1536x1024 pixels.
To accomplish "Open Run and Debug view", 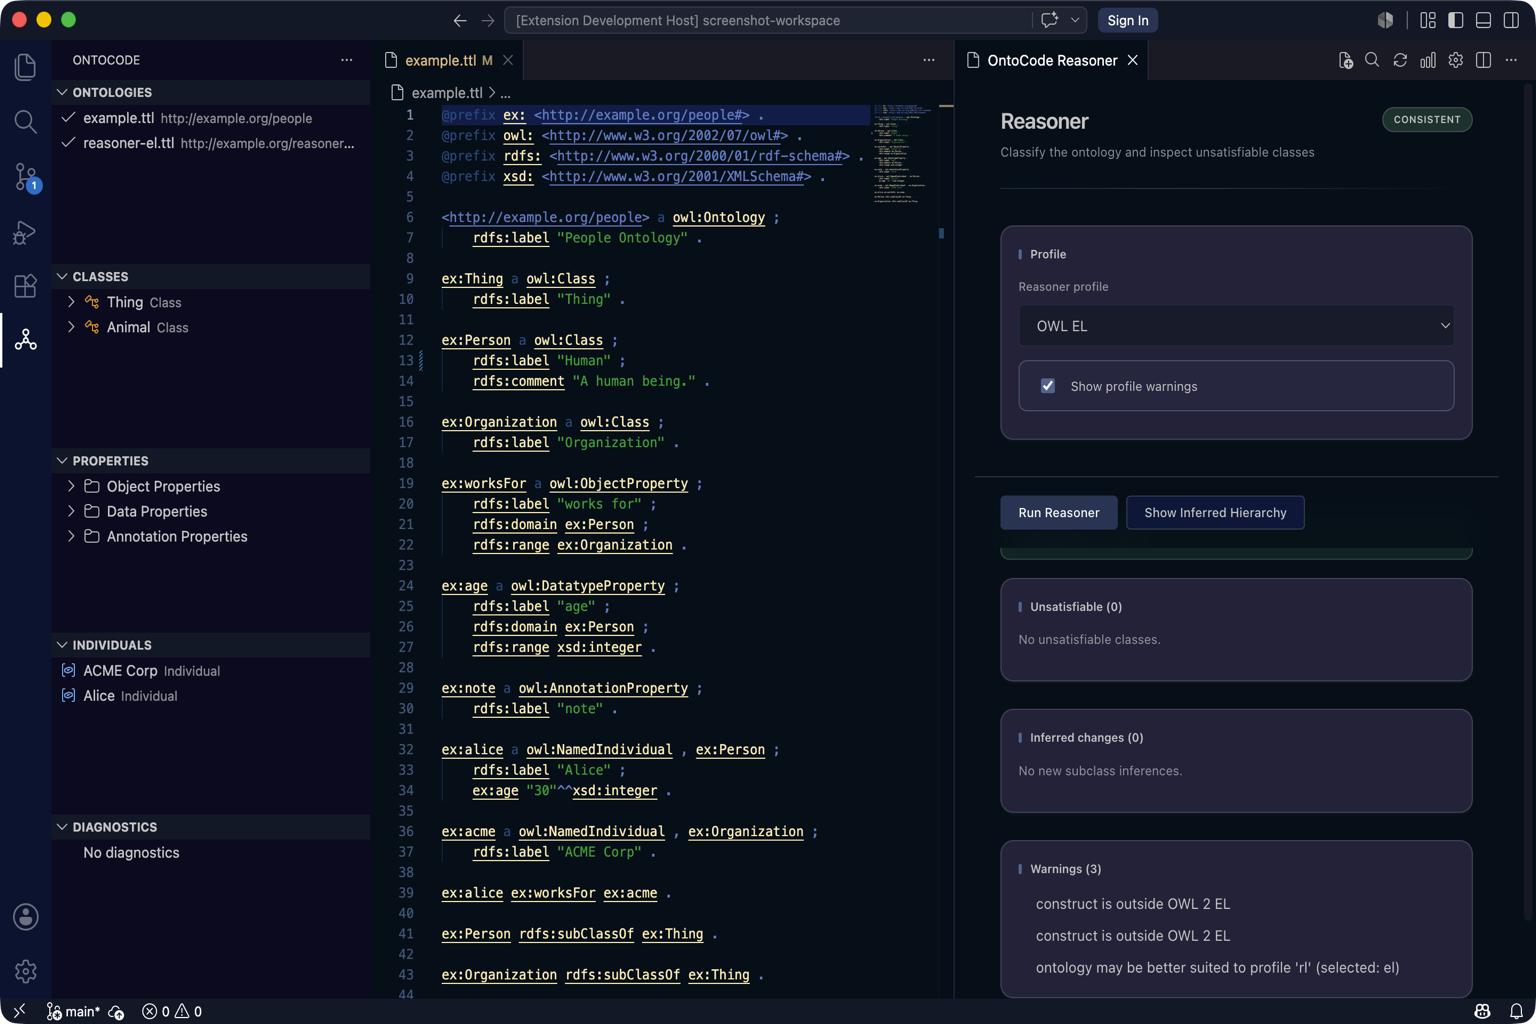I will 25,232.
